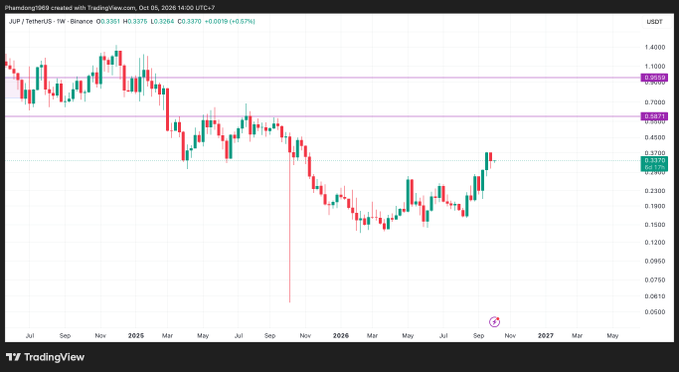Select the 0.5871 horizontal line price tag

coord(654,116)
